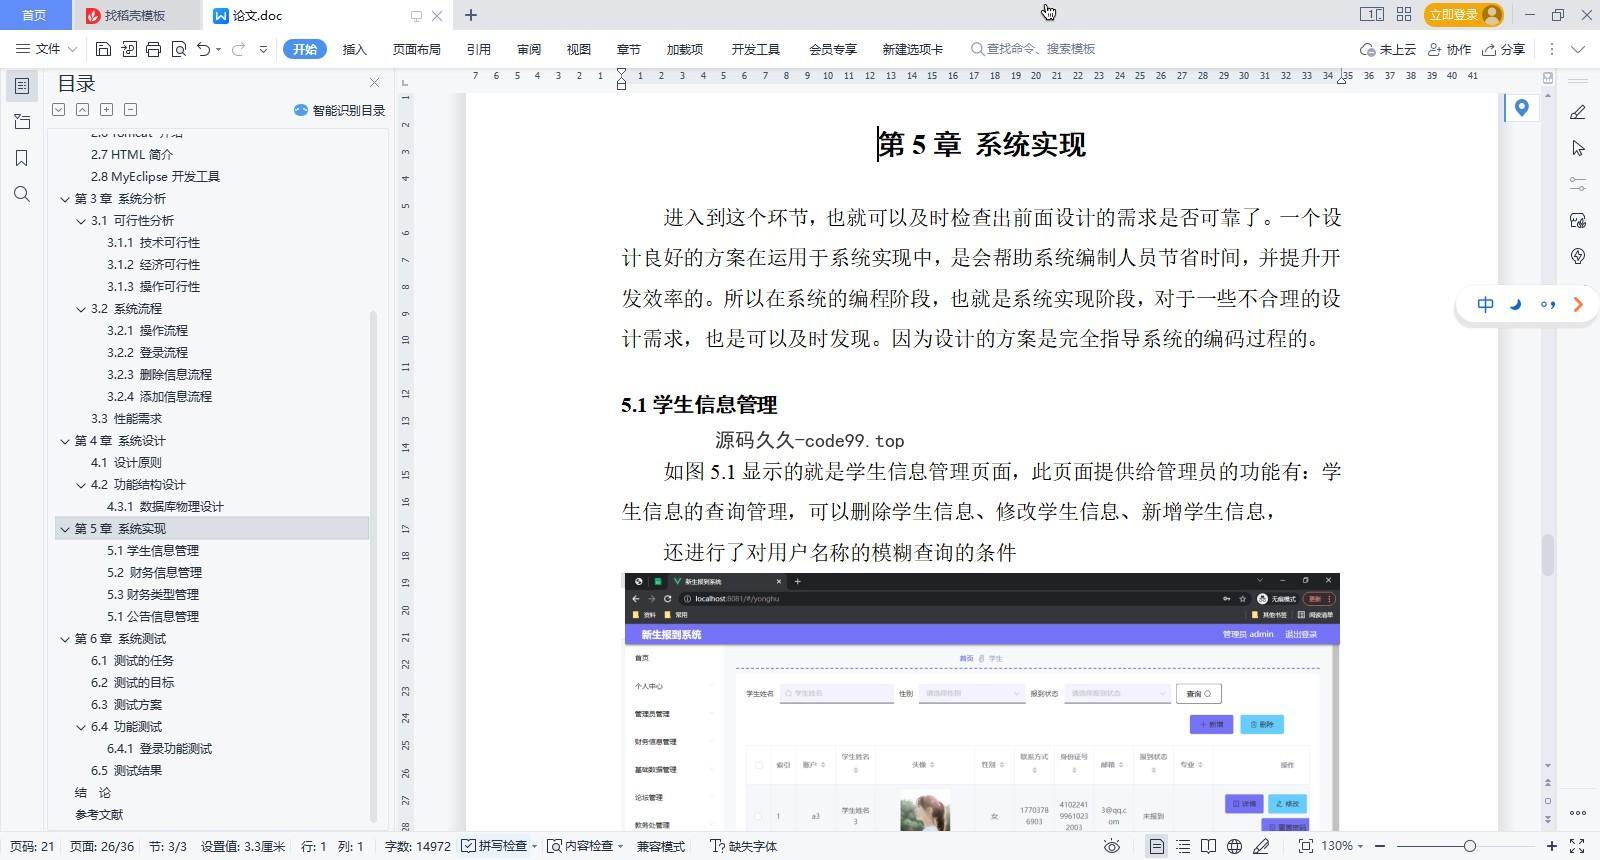Click 智能识别目录 smart TOC button
Viewport: 1600px width, 860px height.
tap(339, 110)
